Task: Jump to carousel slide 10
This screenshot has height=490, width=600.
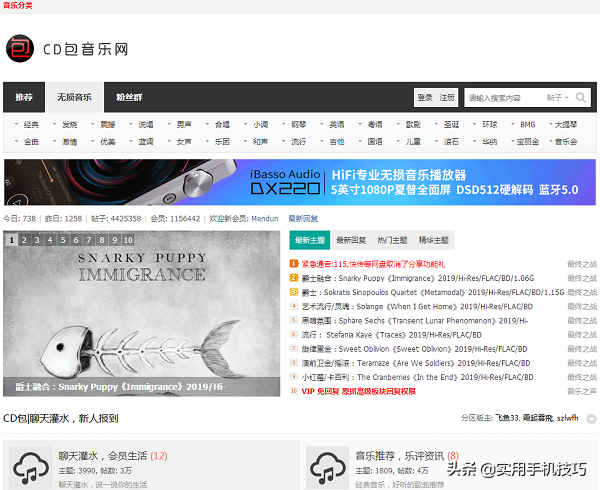Action: tap(127, 240)
